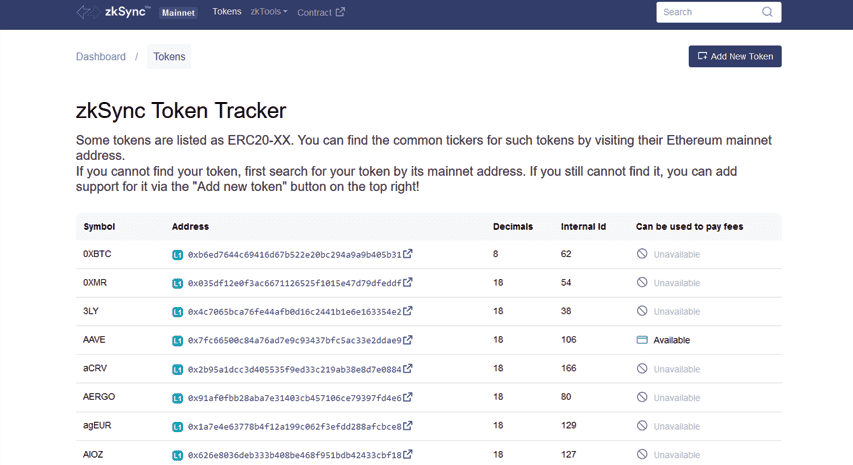Click the L1 badge icon in agEUR row
This screenshot has width=853, height=465.
(177, 426)
